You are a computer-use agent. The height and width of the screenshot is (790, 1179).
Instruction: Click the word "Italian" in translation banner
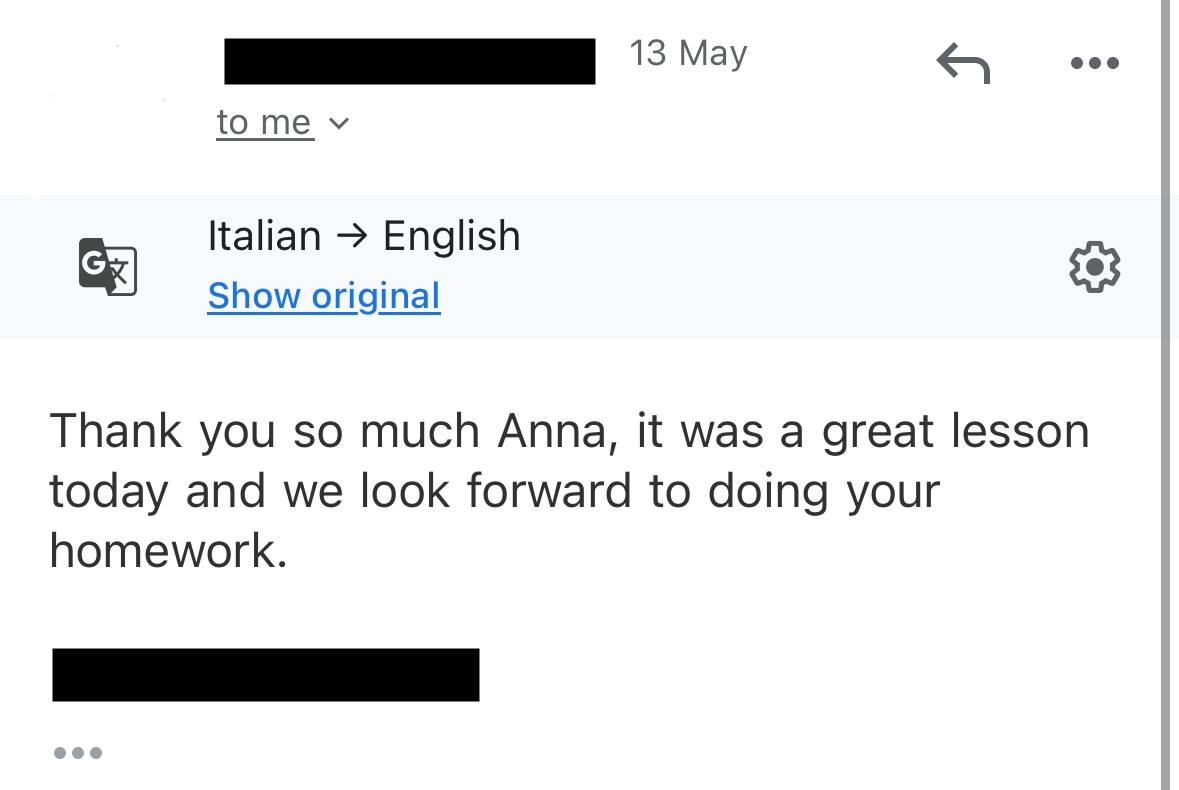tap(264, 237)
